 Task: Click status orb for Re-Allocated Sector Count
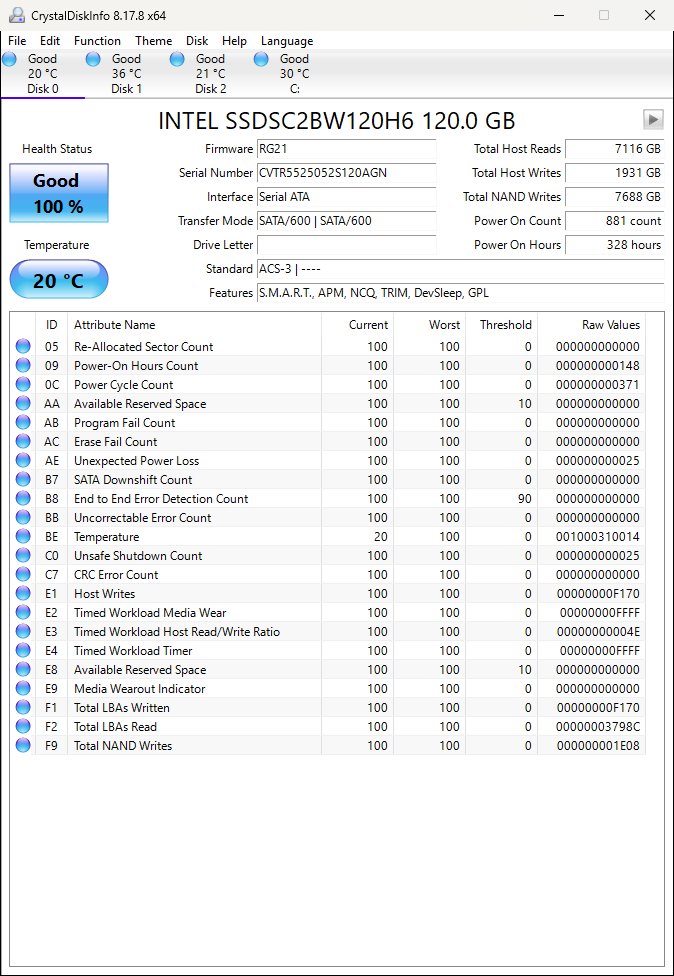click(23, 346)
